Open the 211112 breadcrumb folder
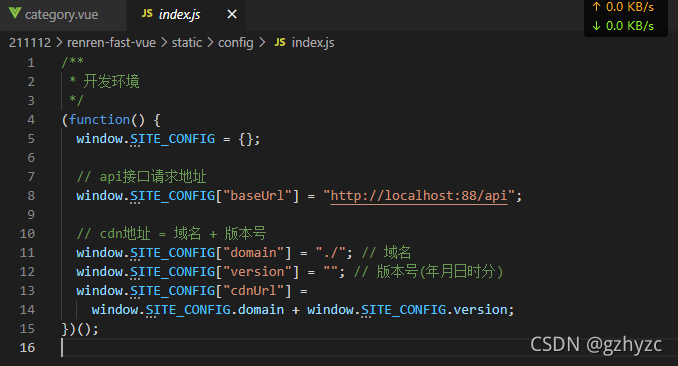The image size is (678, 366). pyautogui.click(x=30, y=43)
